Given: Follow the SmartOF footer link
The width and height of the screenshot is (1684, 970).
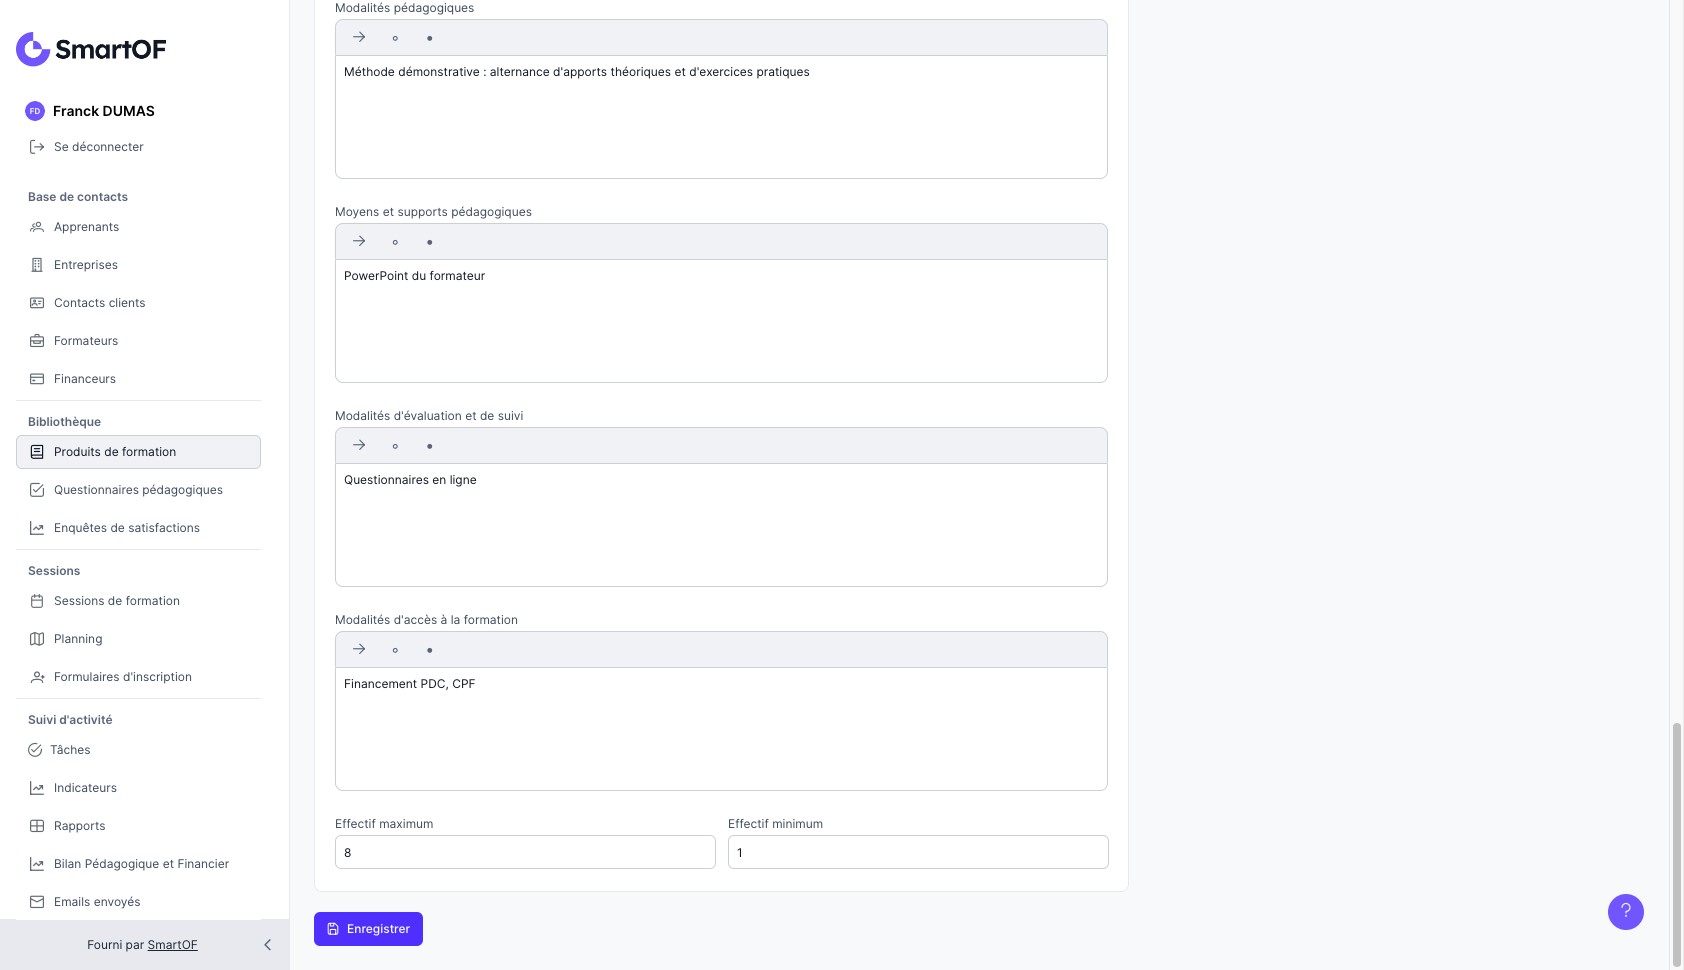Looking at the screenshot, I should pos(172,945).
